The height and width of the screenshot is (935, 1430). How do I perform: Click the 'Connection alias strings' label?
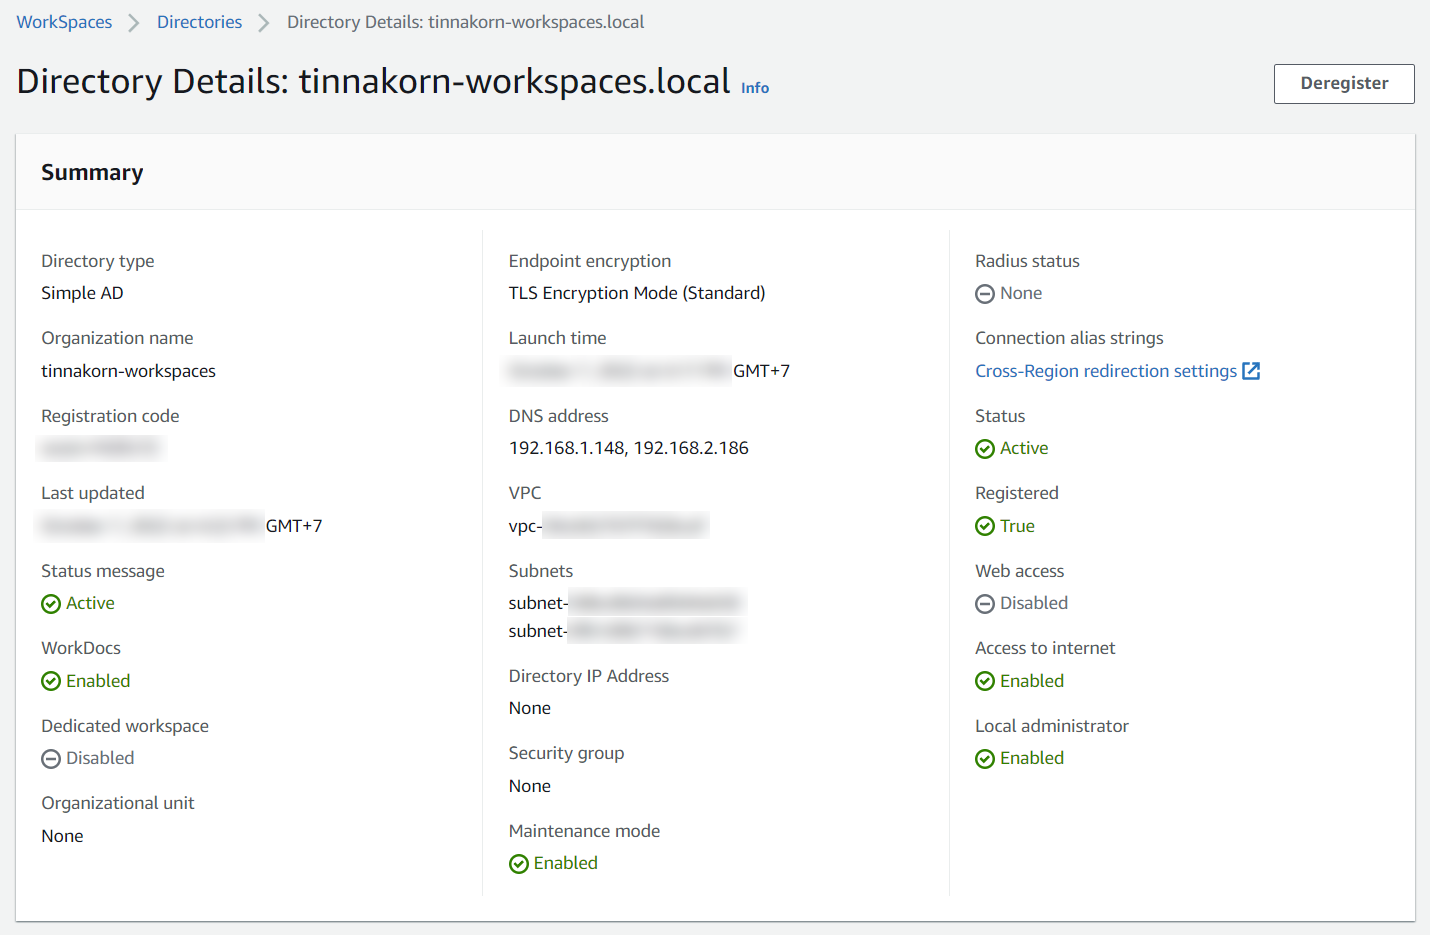pyautogui.click(x=1069, y=338)
